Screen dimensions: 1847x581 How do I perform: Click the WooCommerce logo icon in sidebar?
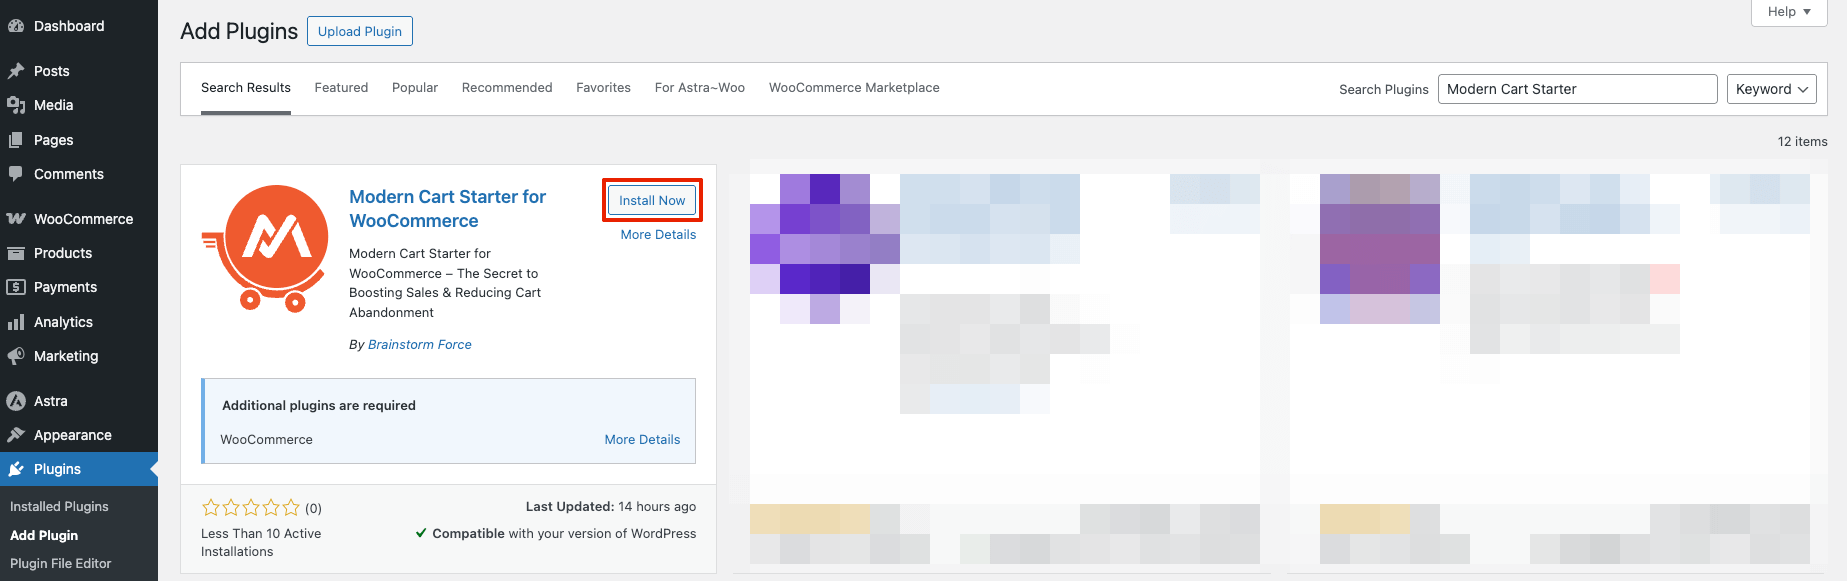pos(16,219)
